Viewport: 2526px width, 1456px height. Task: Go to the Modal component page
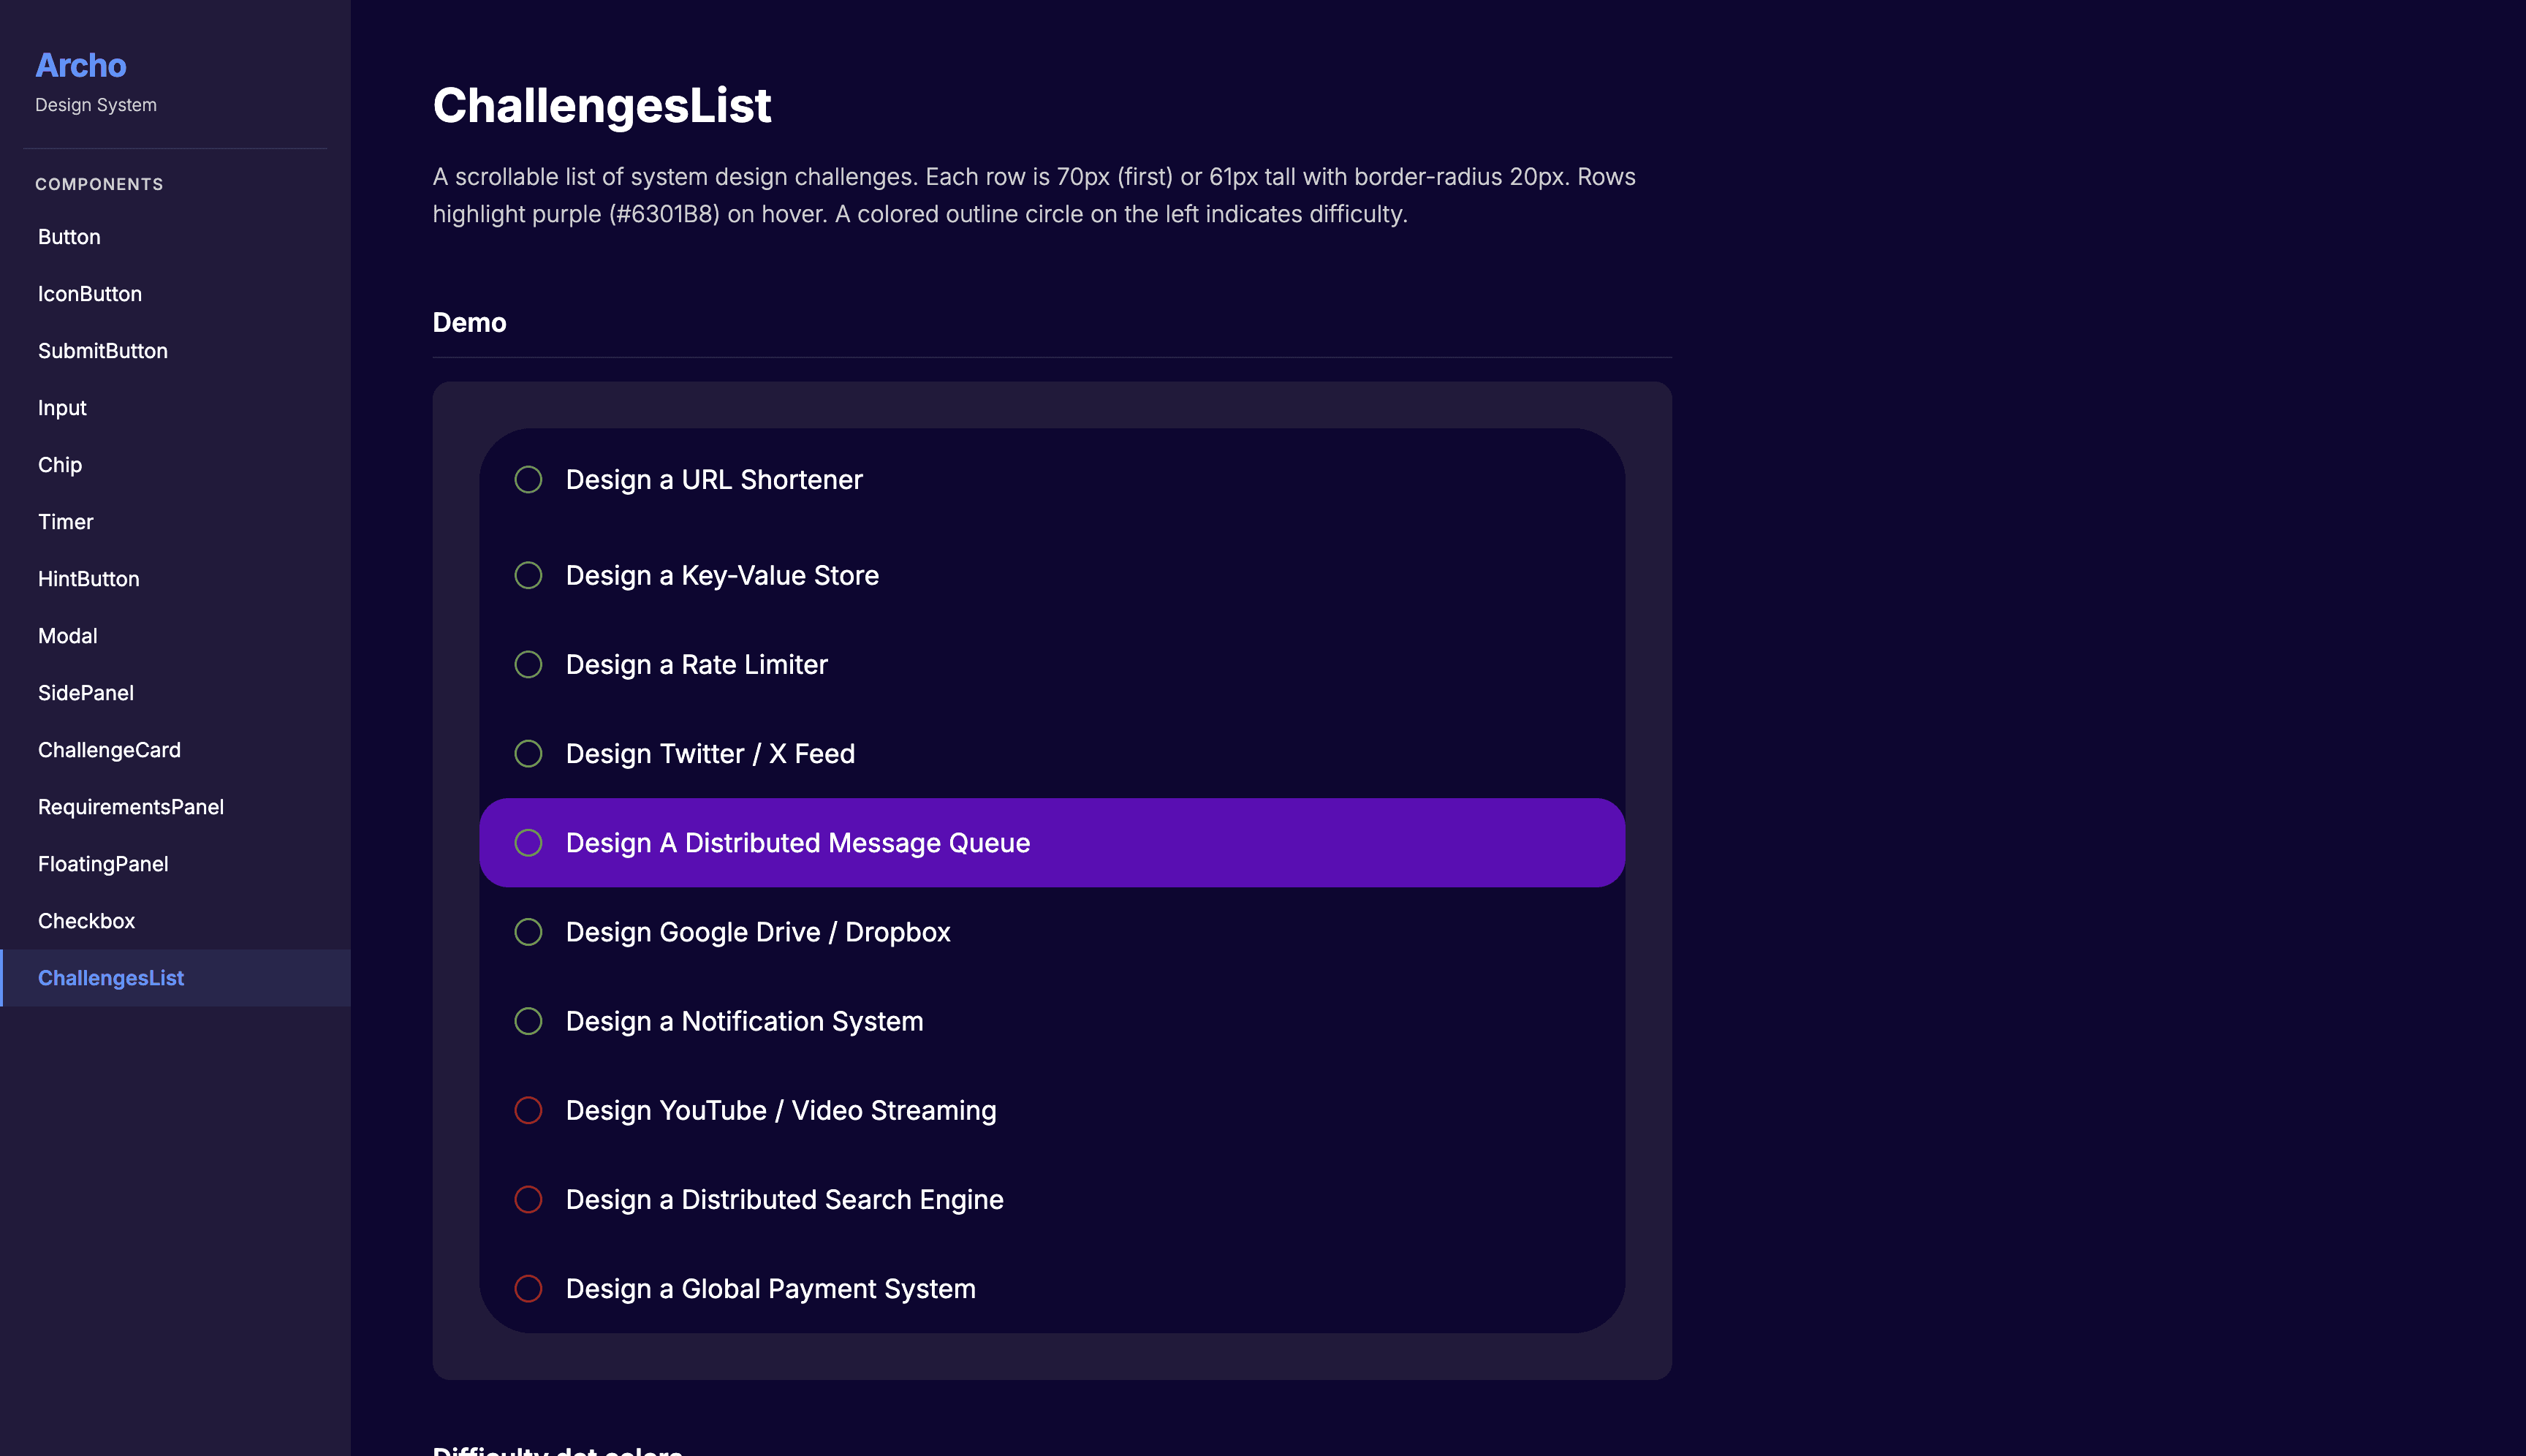tap(67, 636)
